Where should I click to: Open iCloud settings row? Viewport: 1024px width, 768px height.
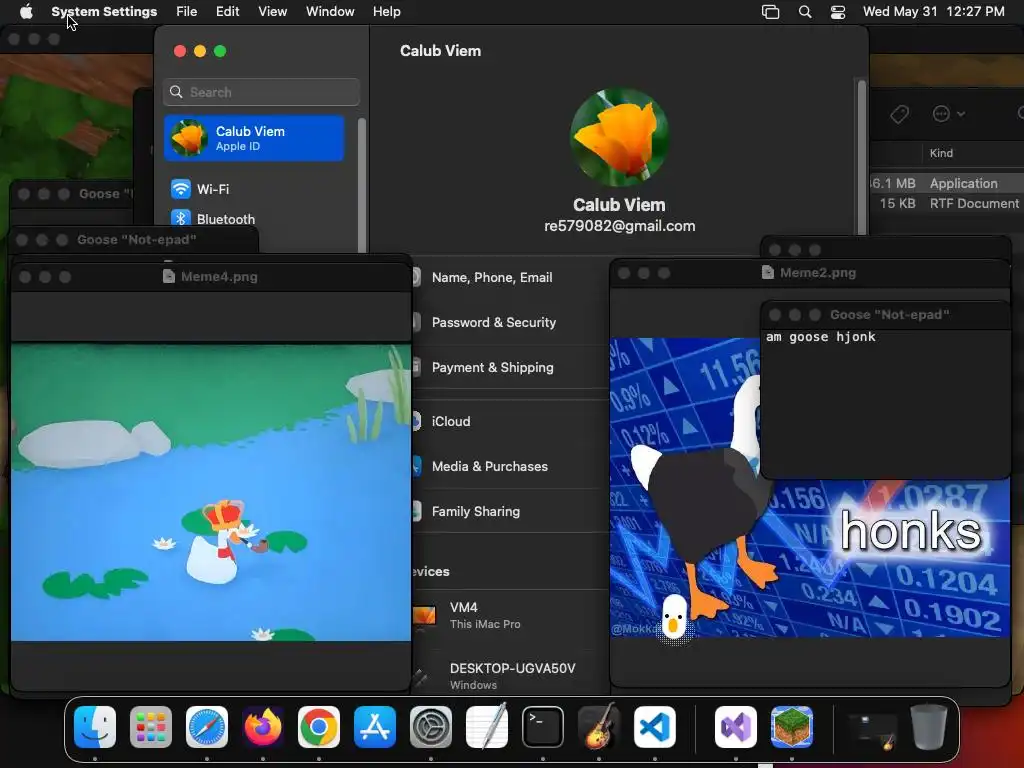click(451, 421)
